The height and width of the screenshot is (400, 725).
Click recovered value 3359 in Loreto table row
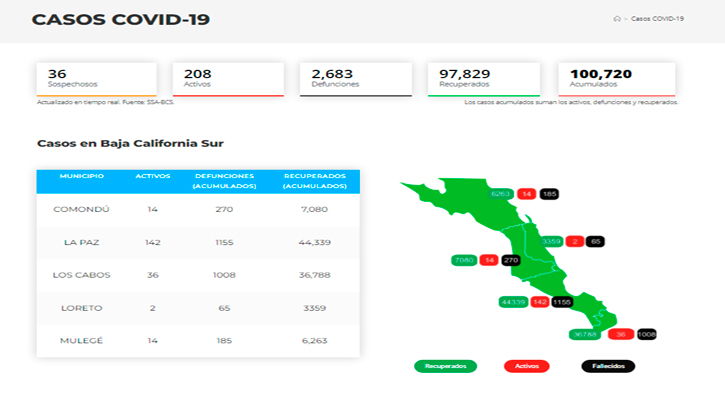point(314,308)
